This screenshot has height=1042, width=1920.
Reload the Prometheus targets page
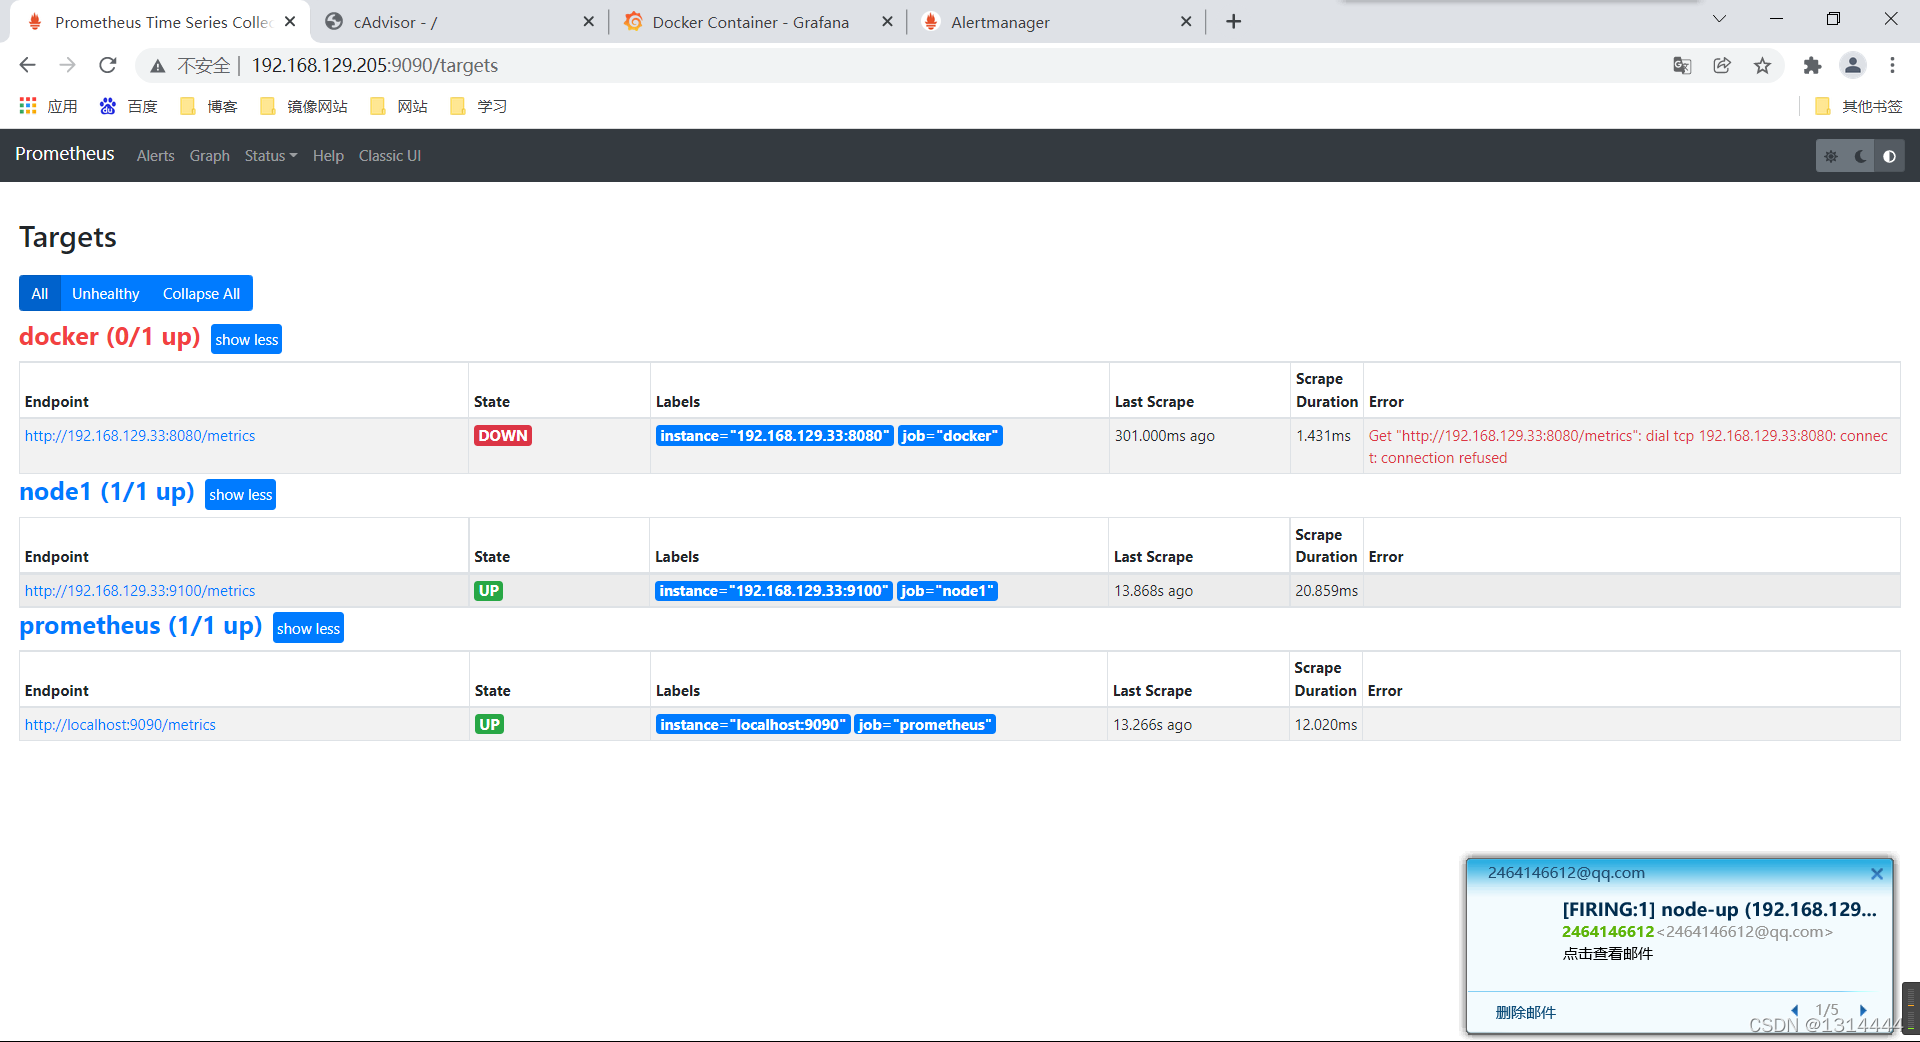pos(107,65)
